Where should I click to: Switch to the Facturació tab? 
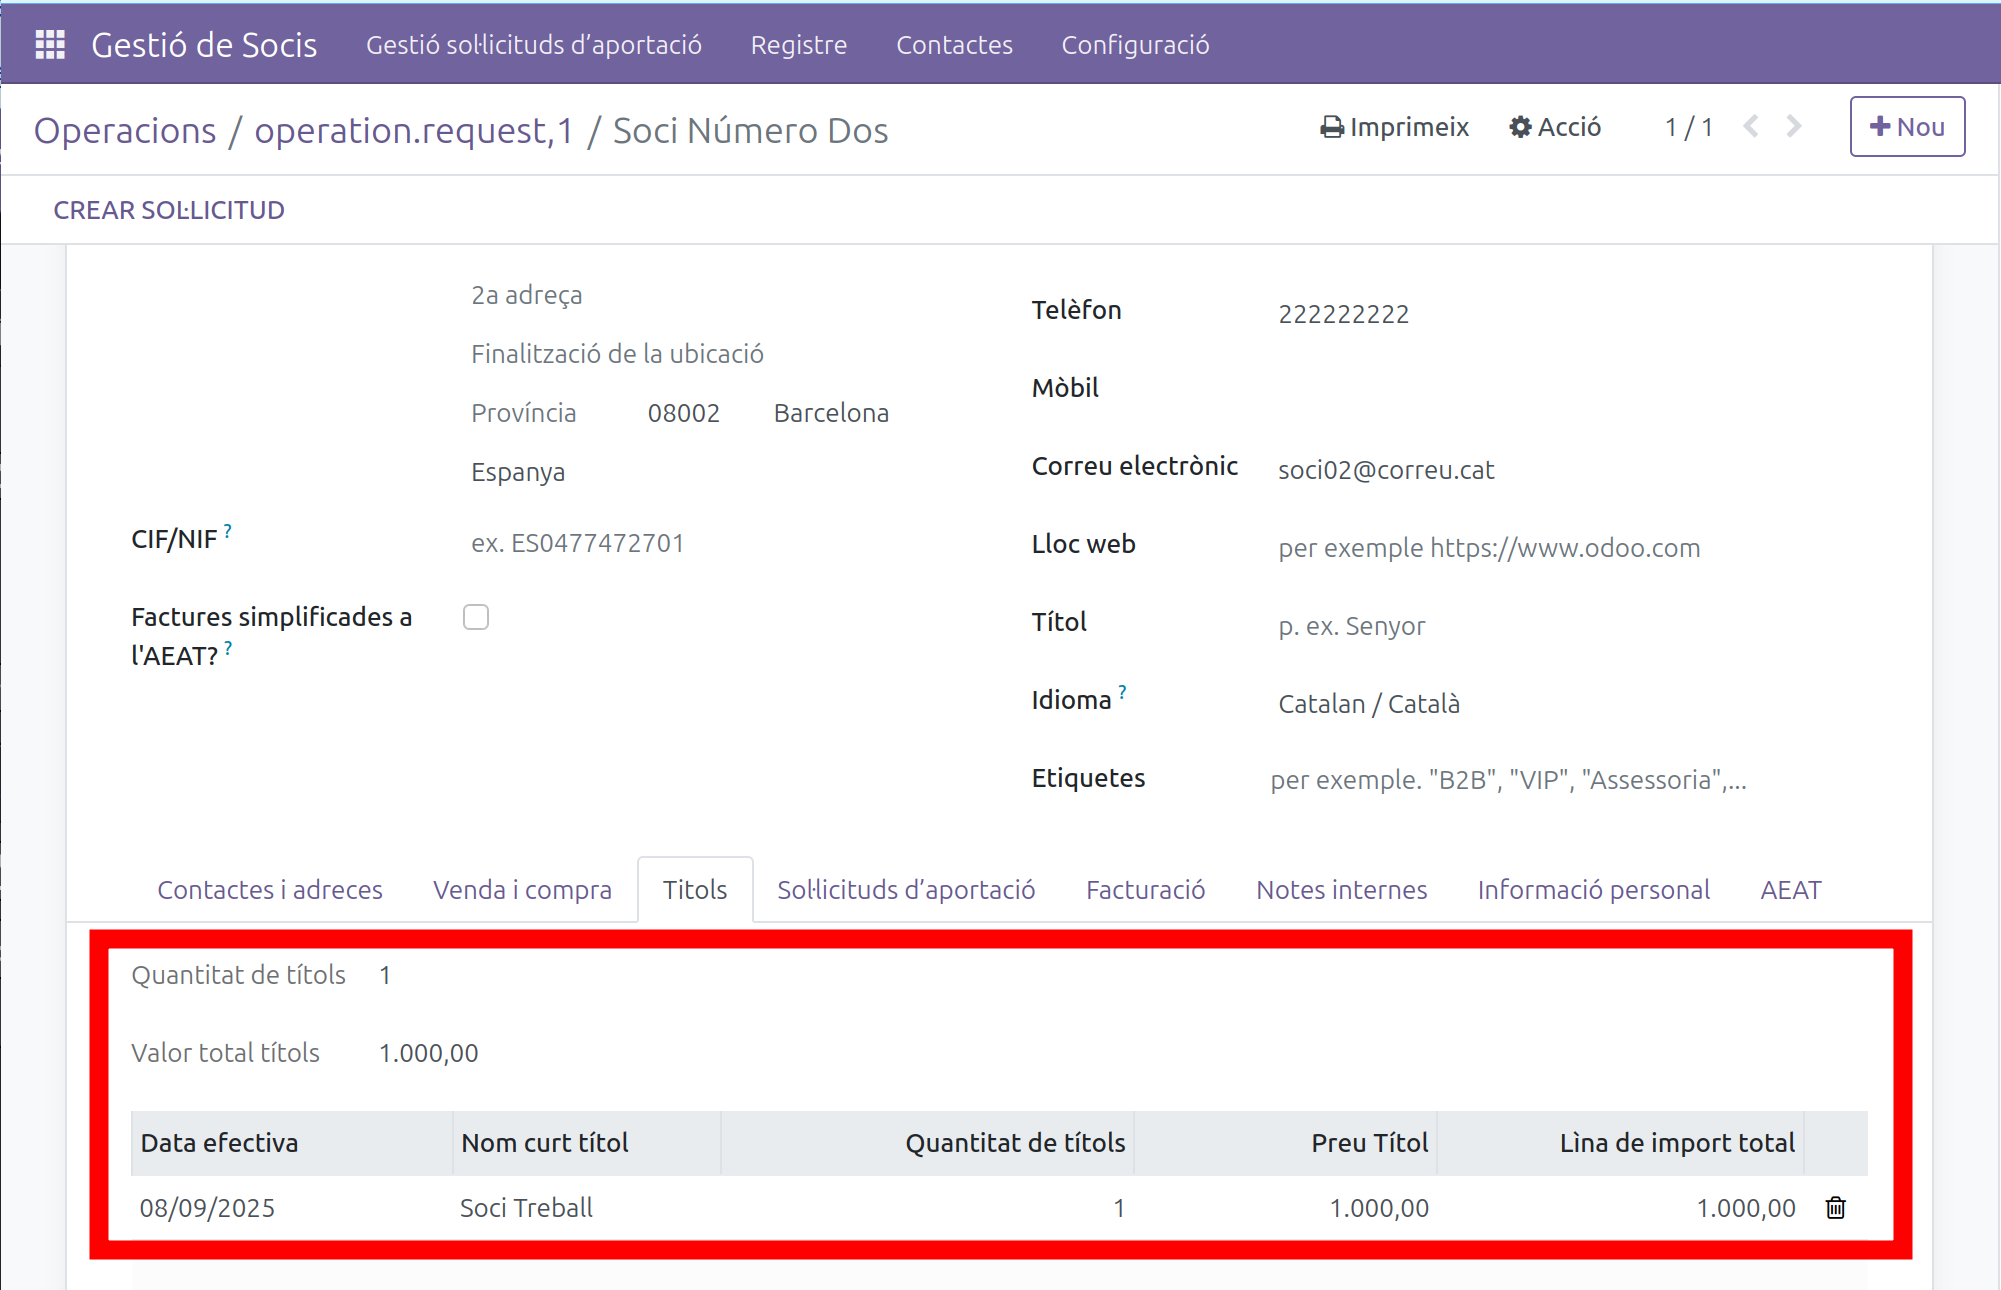[1145, 890]
